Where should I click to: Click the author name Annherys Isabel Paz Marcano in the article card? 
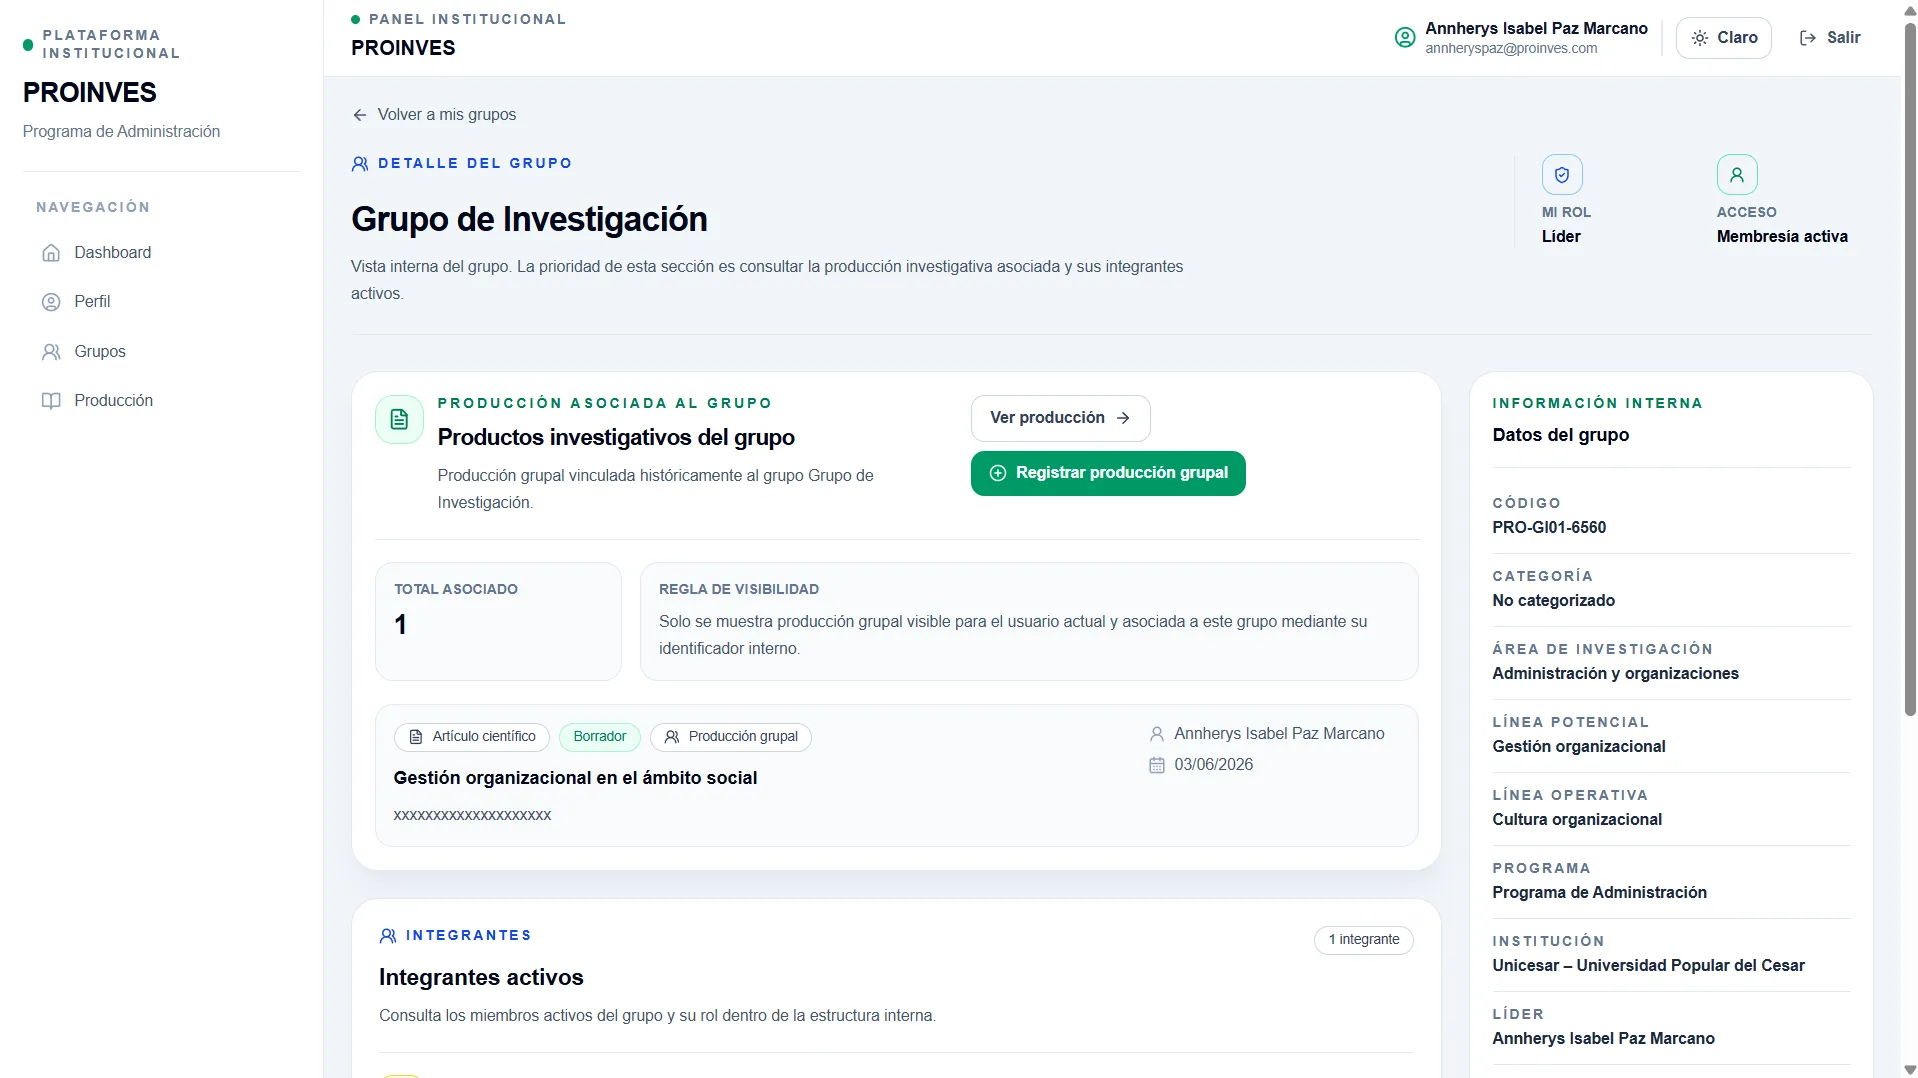tap(1279, 734)
